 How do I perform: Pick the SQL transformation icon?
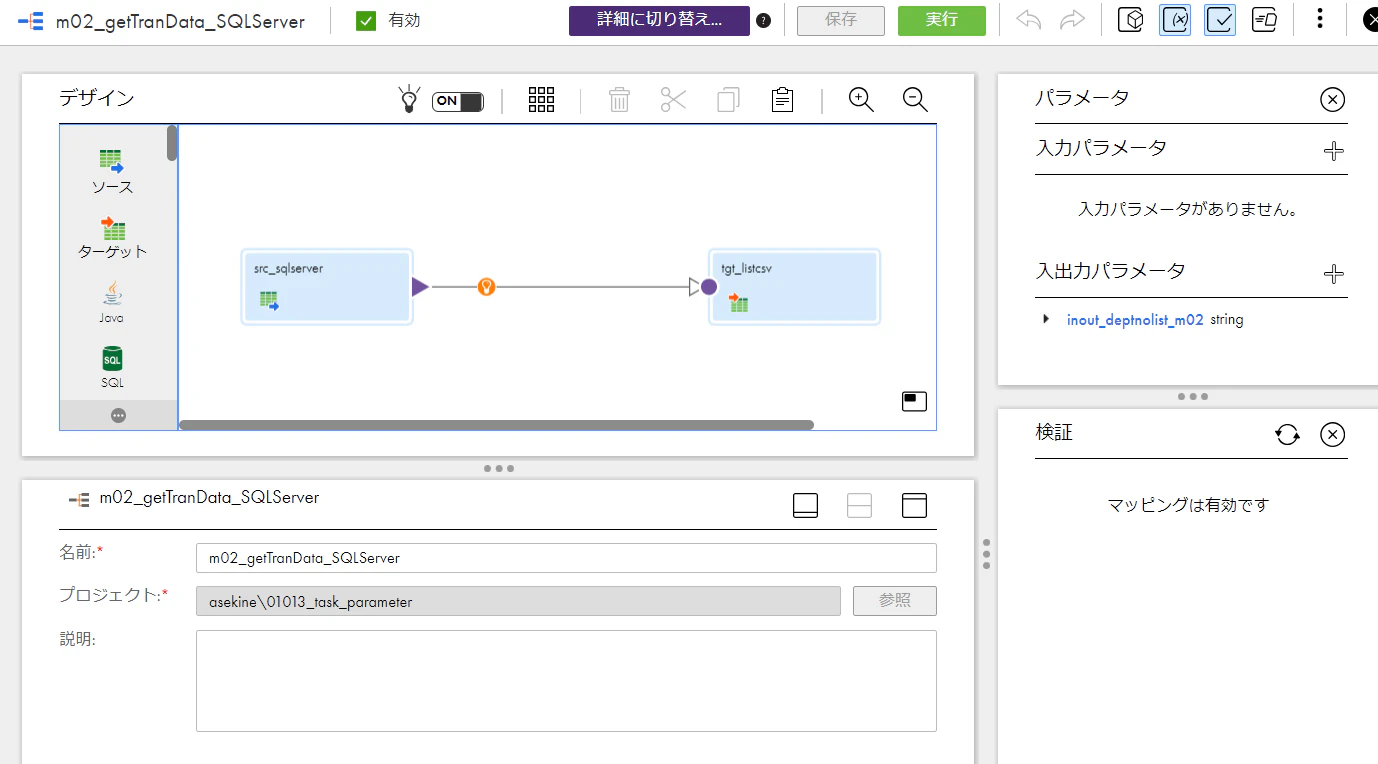112,359
